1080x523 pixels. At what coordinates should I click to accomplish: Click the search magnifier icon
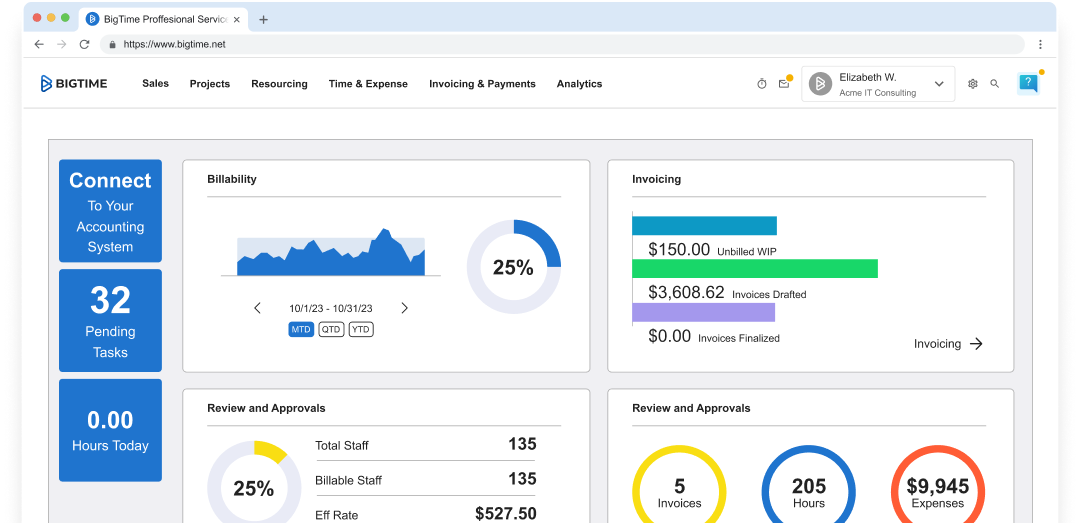pyautogui.click(x=994, y=84)
